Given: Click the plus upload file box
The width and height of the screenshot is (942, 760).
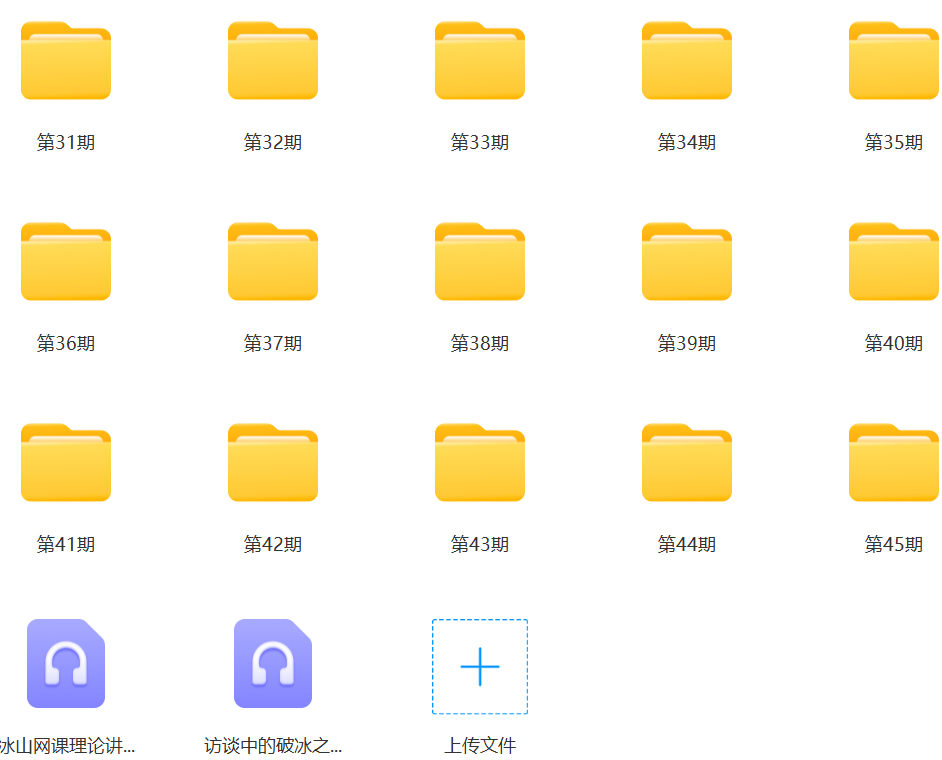Looking at the screenshot, I should tap(480, 667).
